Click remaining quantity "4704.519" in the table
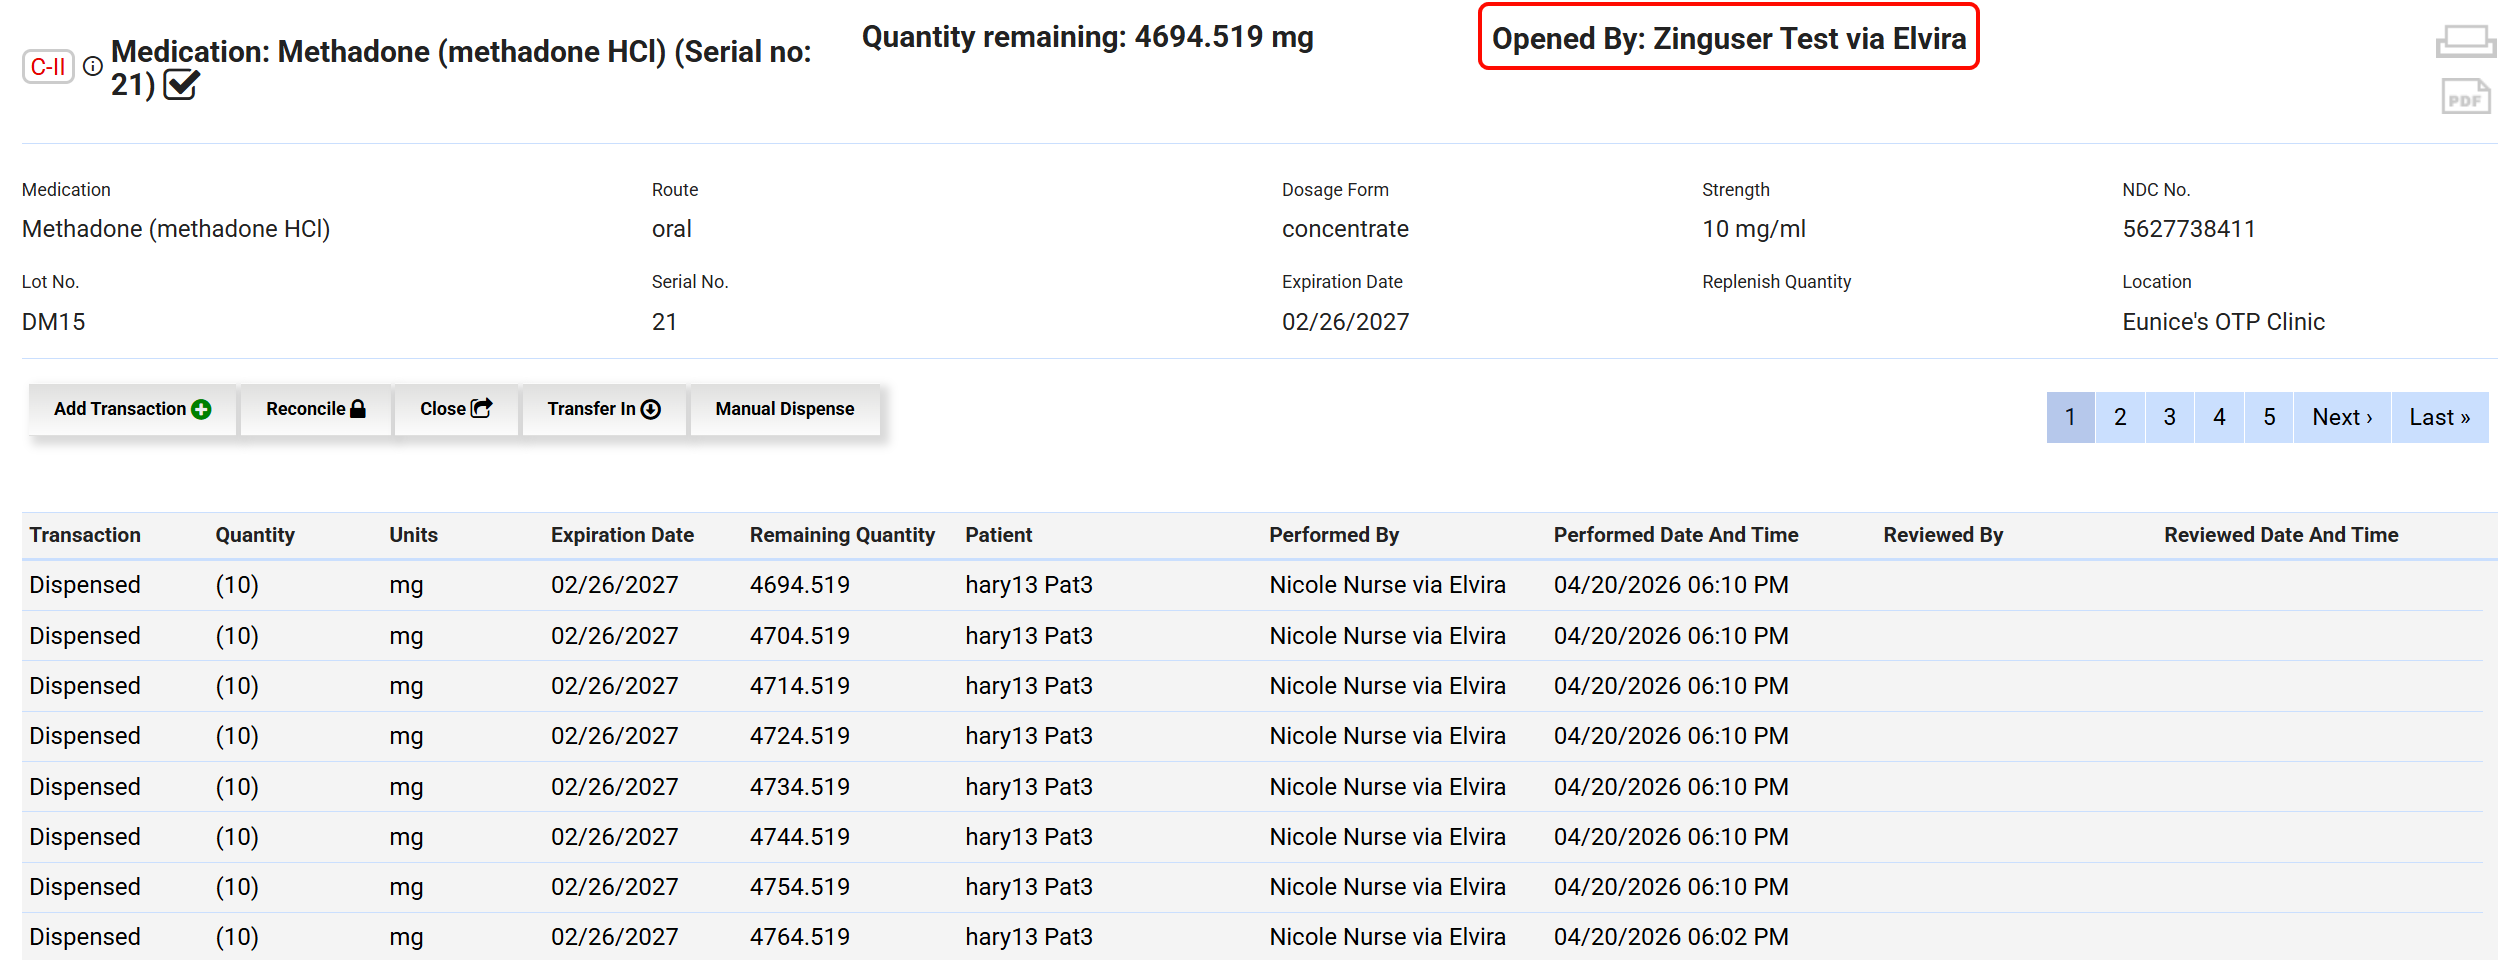2504x960 pixels. pyautogui.click(x=800, y=636)
